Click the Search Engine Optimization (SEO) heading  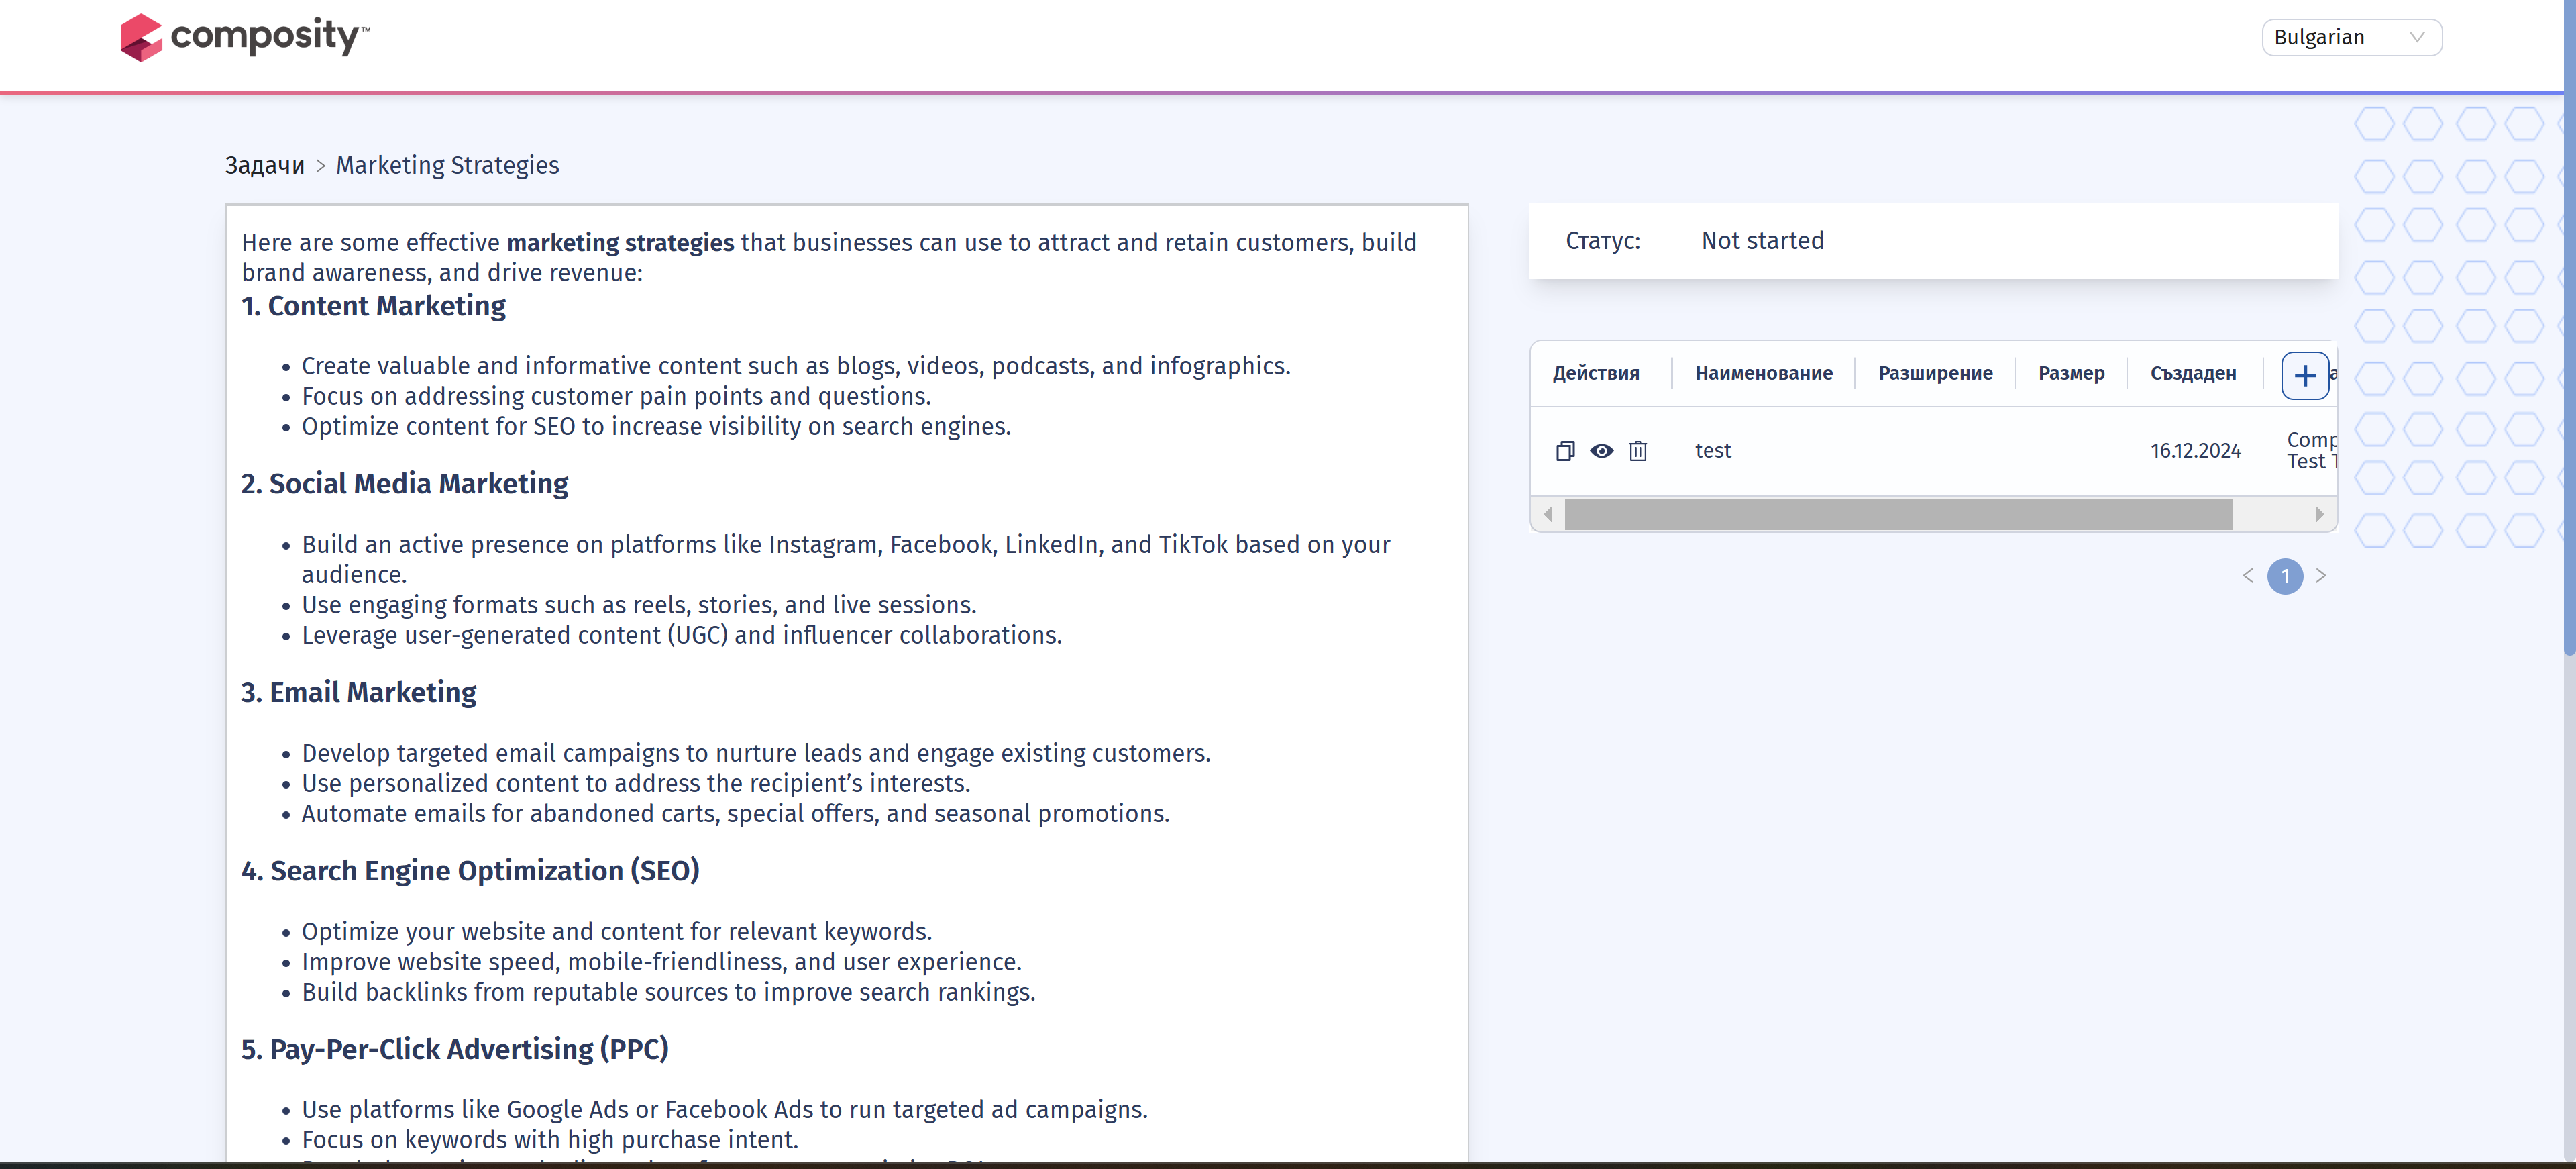(x=470, y=871)
